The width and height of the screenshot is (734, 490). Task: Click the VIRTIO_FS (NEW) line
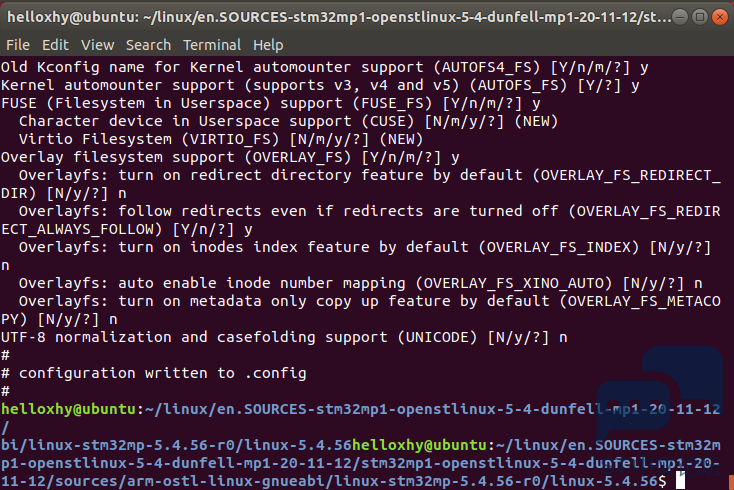coord(221,139)
